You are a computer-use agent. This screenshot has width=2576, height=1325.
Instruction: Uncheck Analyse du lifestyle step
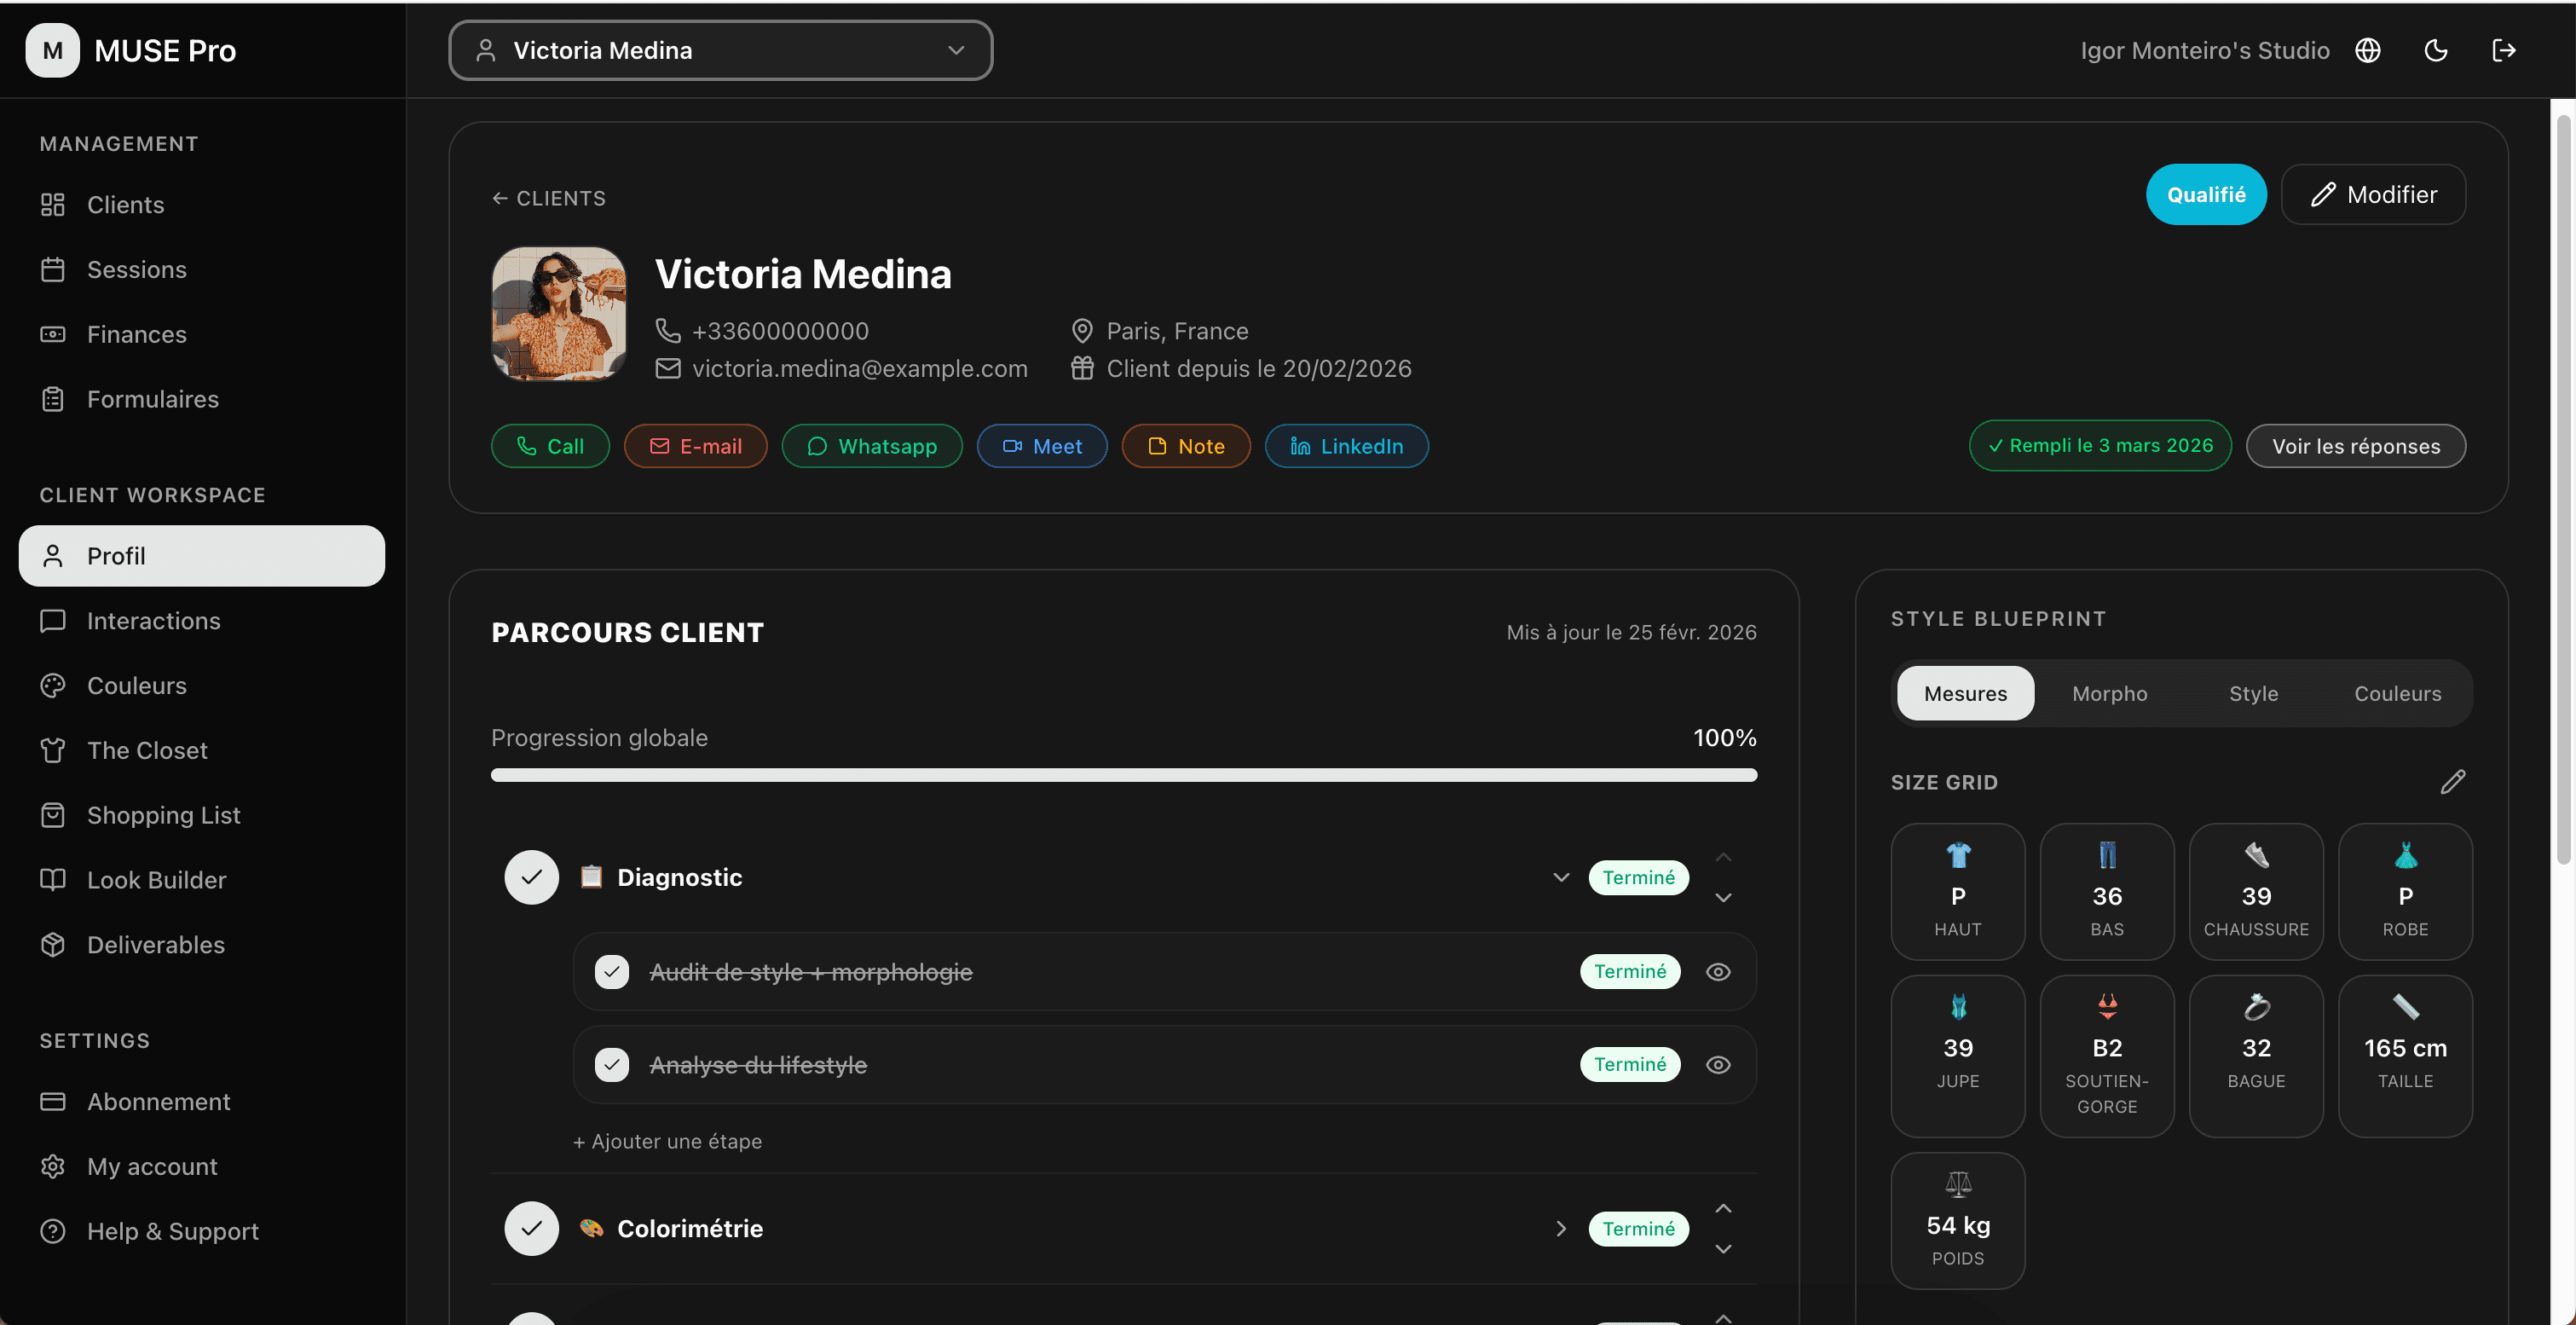[x=612, y=1064]
